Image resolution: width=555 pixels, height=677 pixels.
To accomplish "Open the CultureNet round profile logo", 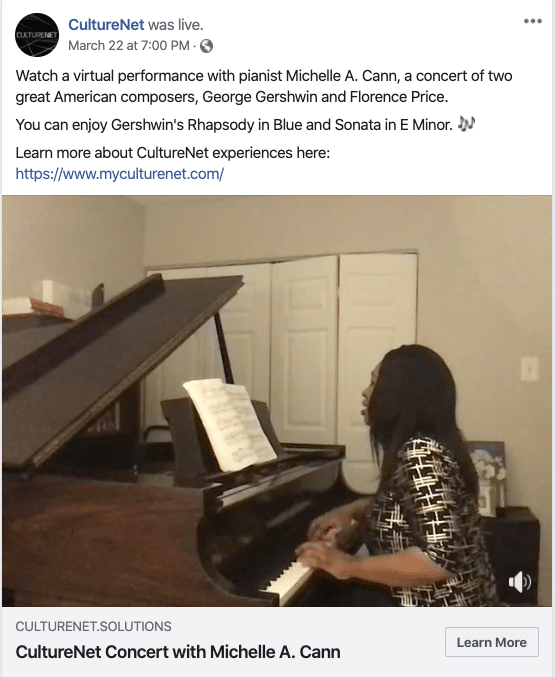I will pyautogui.click(x=37, y=35).
